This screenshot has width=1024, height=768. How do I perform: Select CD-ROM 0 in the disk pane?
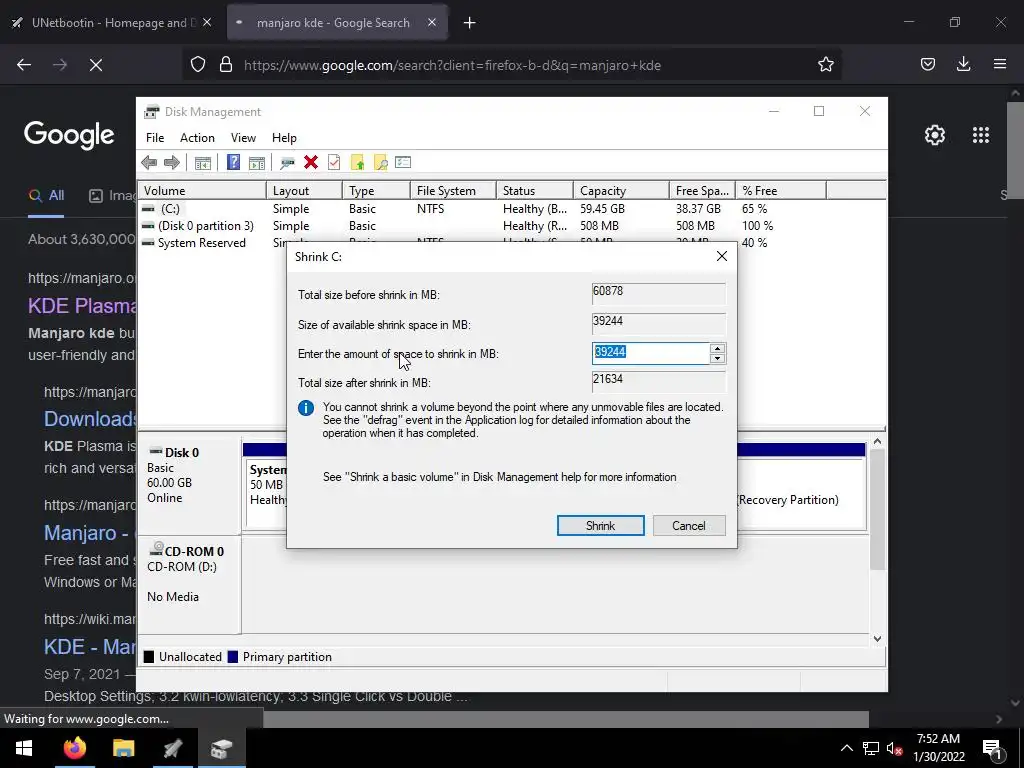tap(189, 584)
